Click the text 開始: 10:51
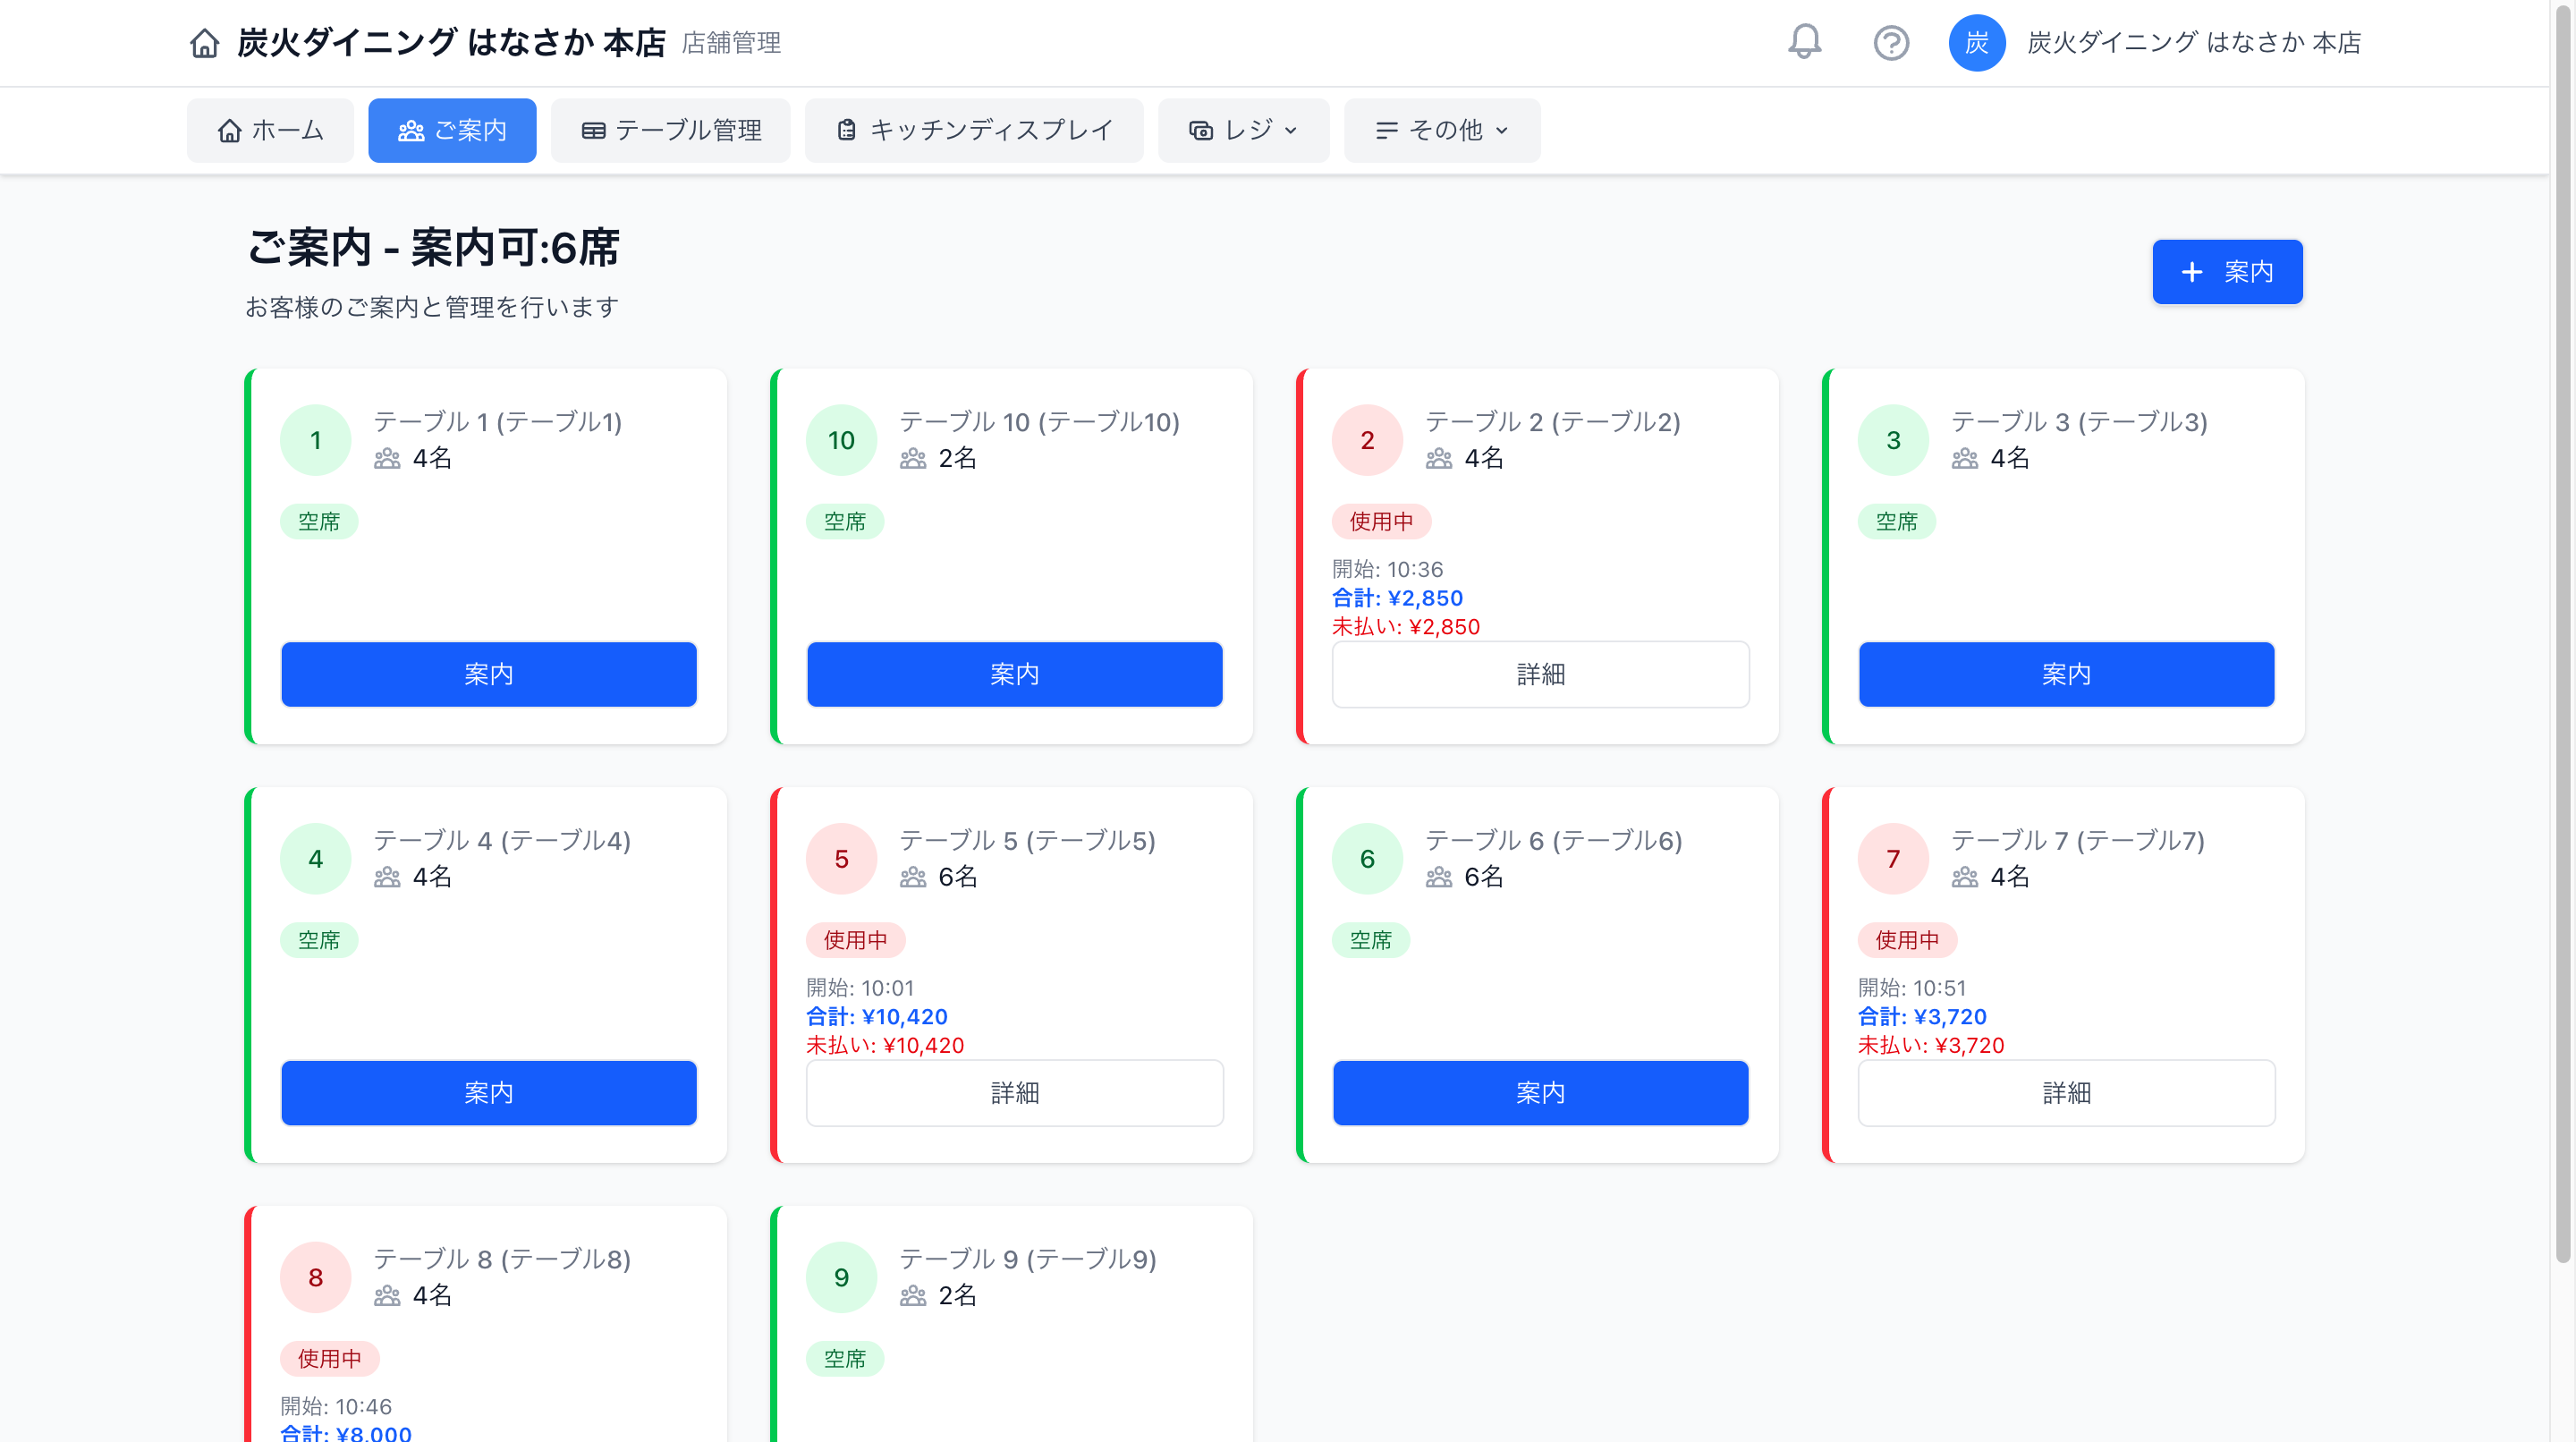The image size is (2576, 1442). pyautogui.click(x=1911, y=988)
